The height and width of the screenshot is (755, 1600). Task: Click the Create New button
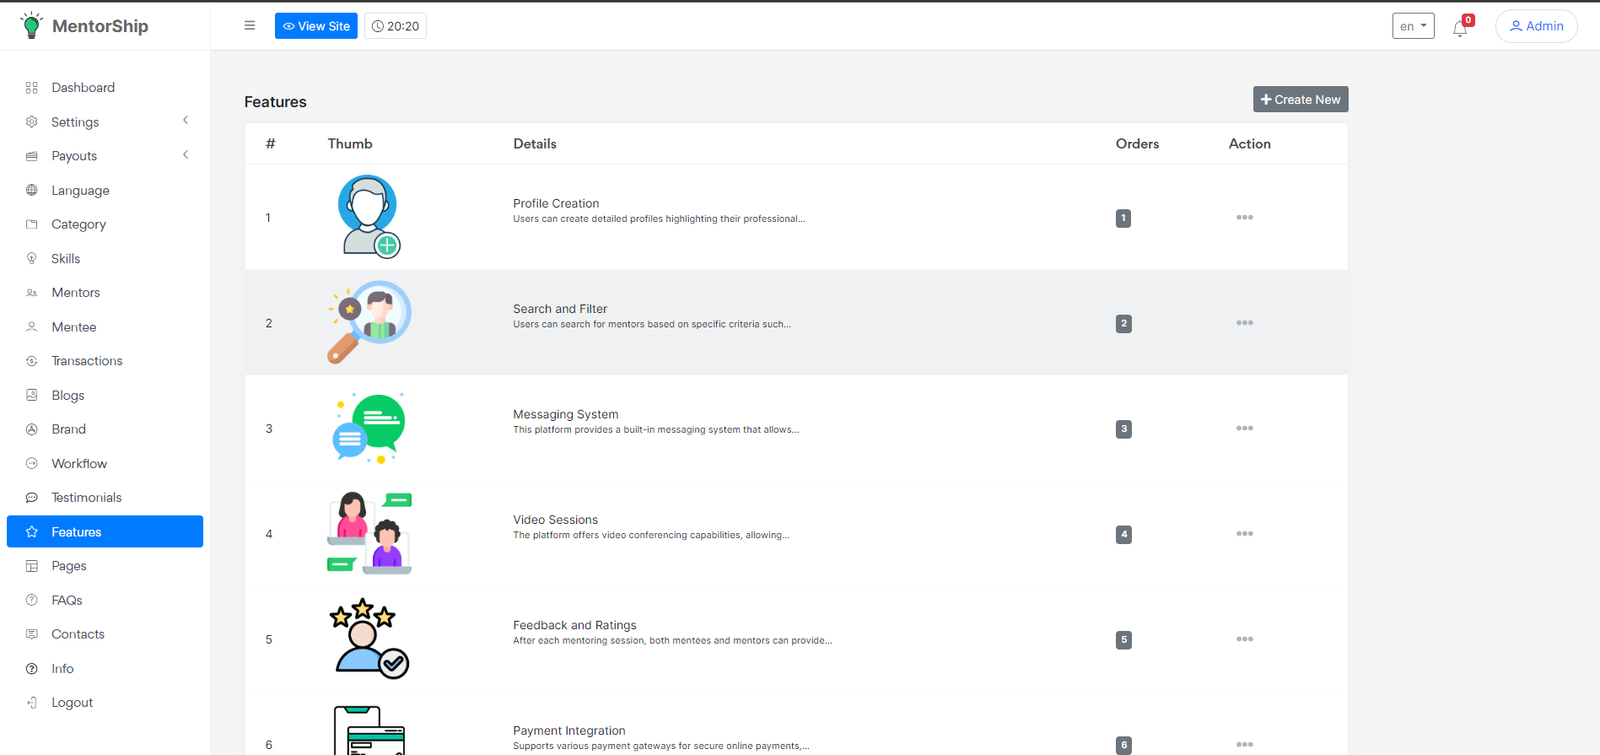(x=1300, y=99)
